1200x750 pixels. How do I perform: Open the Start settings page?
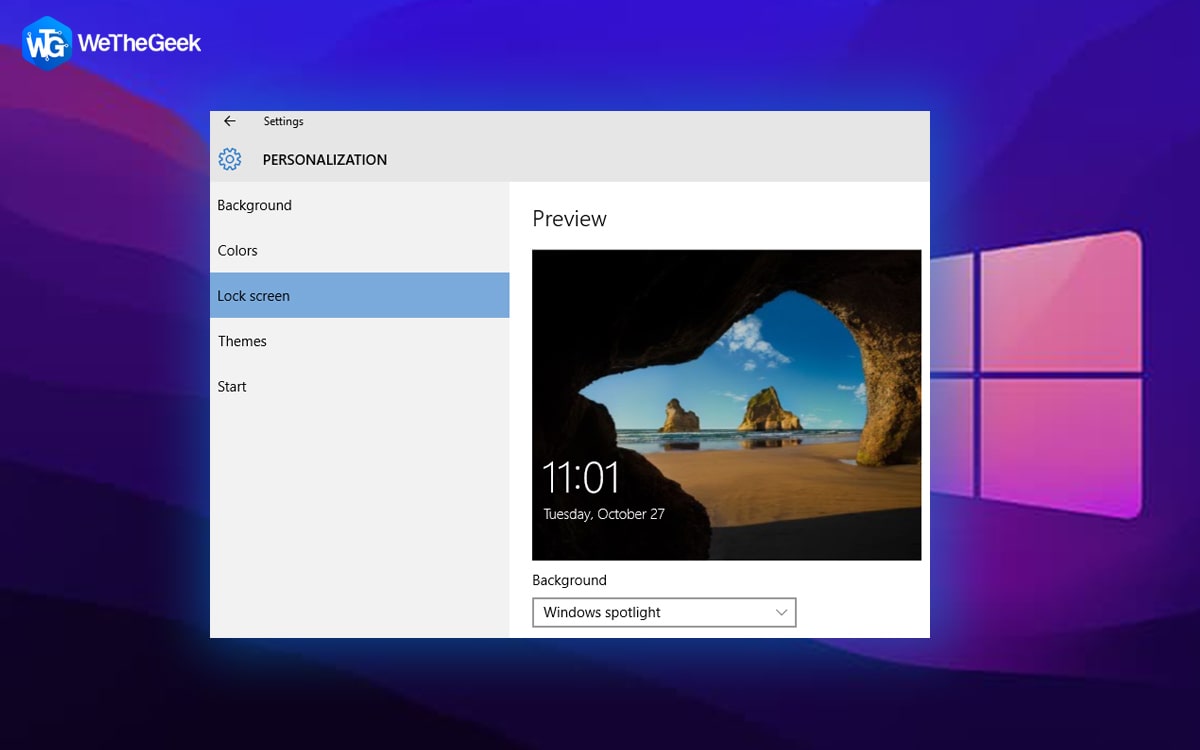360,386
